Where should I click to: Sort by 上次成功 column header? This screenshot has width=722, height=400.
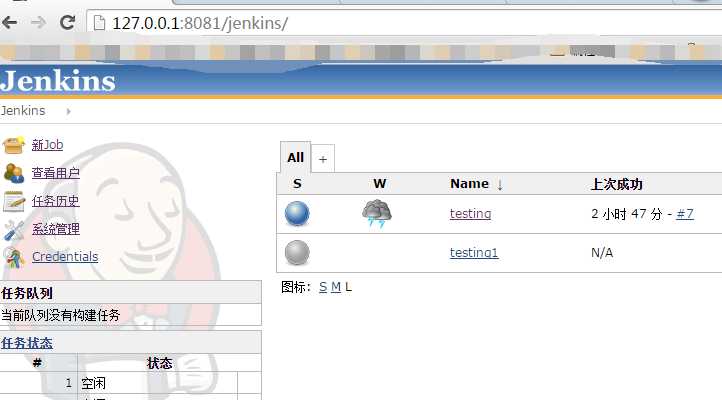617,184
